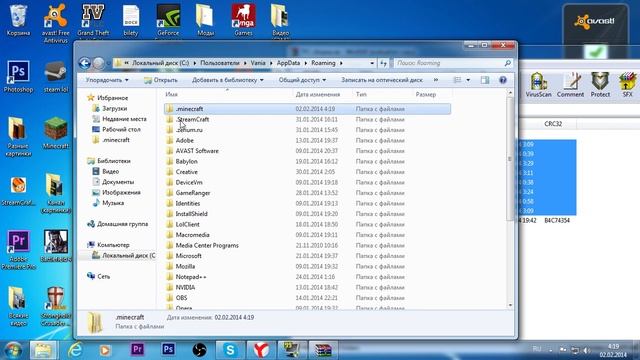Select the Grand Theft Auto IV desktop shortcut
Image resolution: width=640 pixels, height=360 pixels.
click(93, 20)
